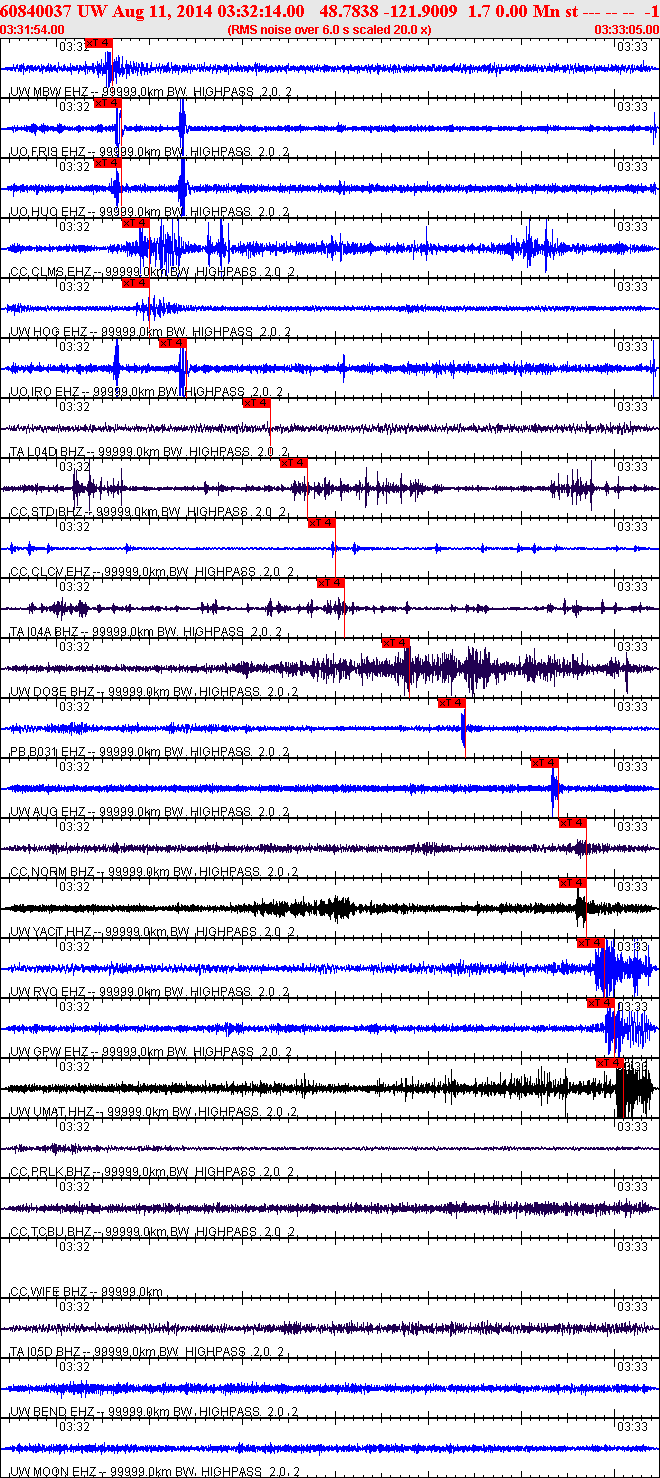Select the CC CLCV EHZ station label

(152, 571)
